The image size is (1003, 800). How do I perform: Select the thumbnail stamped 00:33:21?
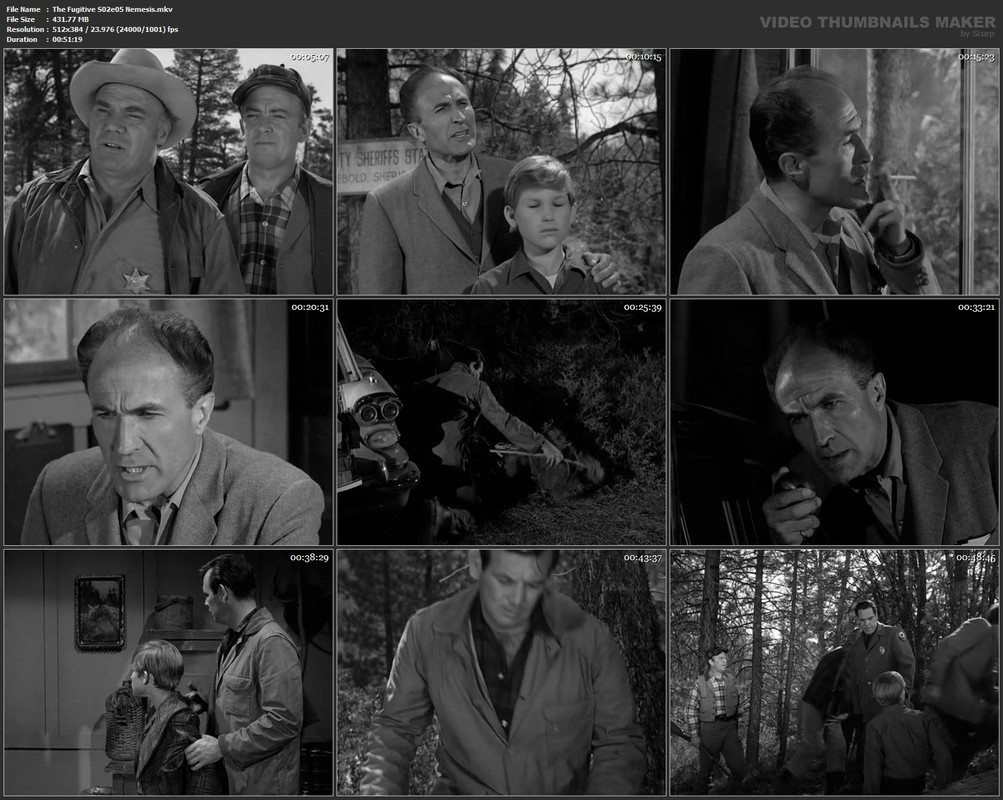click(834, 422)
